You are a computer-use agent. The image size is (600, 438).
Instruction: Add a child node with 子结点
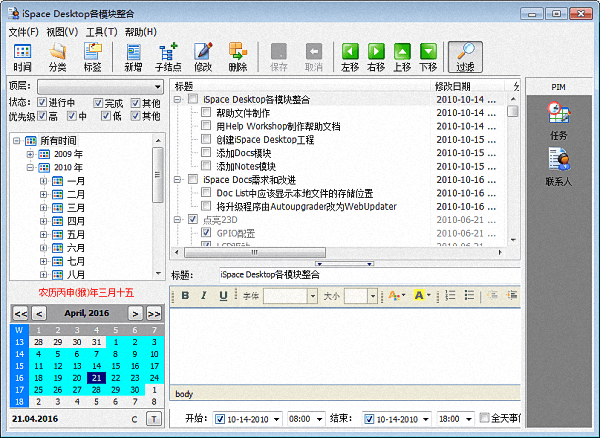click(168, 57)
